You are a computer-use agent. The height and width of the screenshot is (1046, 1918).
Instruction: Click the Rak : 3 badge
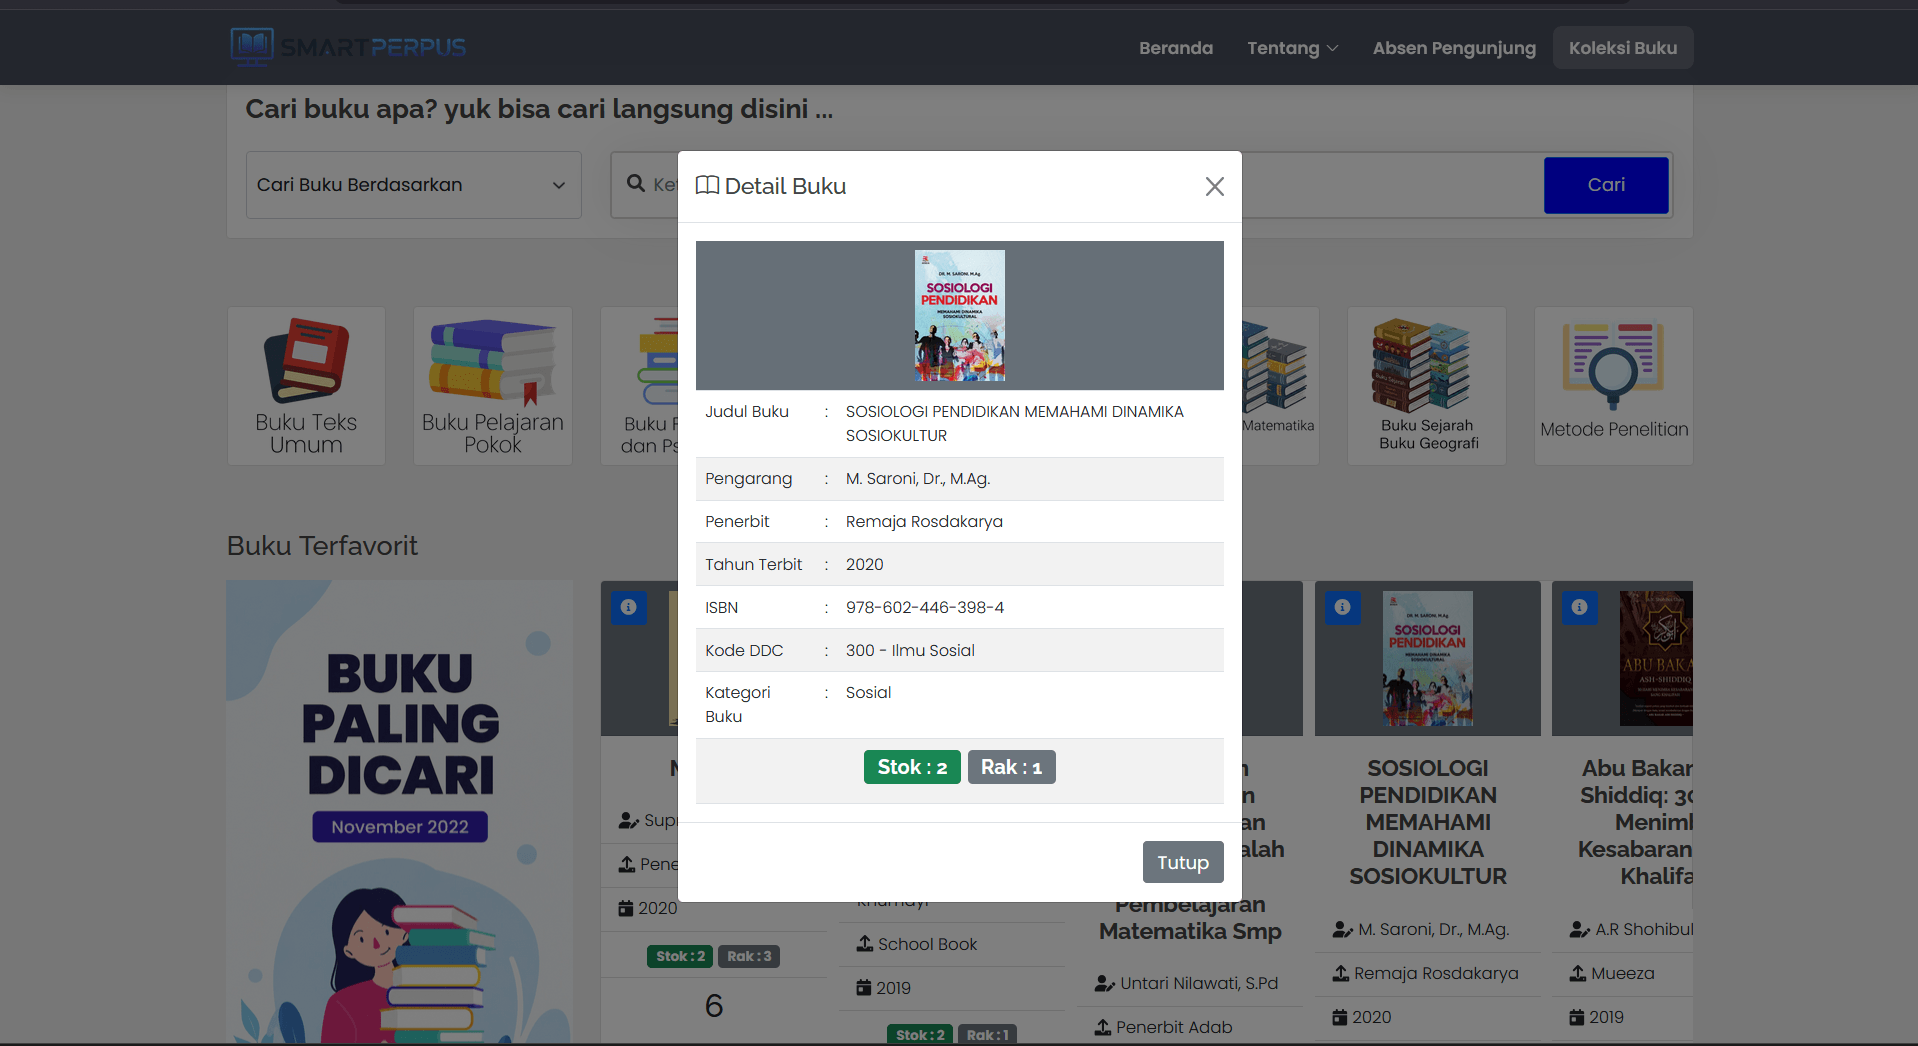click(x=749, y=956)
